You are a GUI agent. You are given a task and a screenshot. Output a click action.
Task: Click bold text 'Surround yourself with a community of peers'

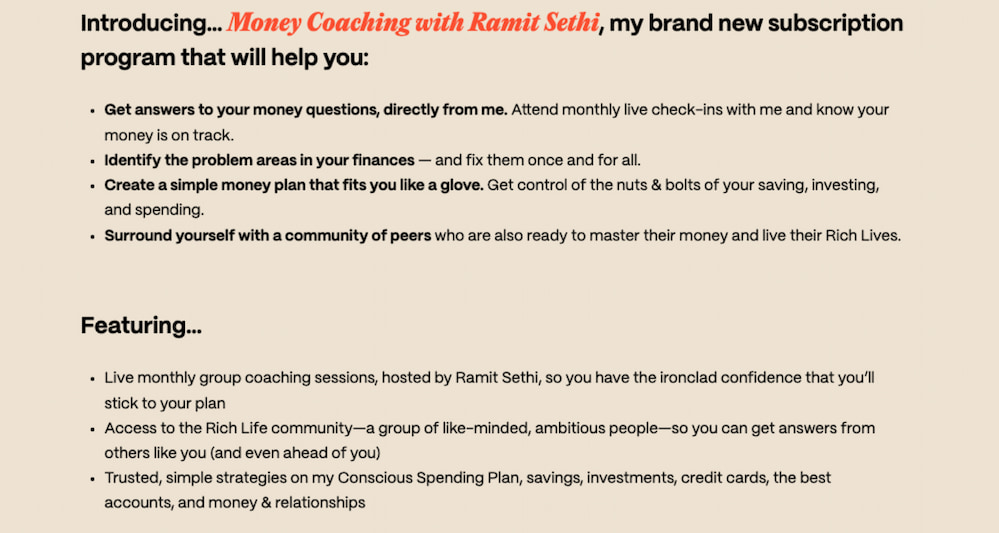click(268, 236)
